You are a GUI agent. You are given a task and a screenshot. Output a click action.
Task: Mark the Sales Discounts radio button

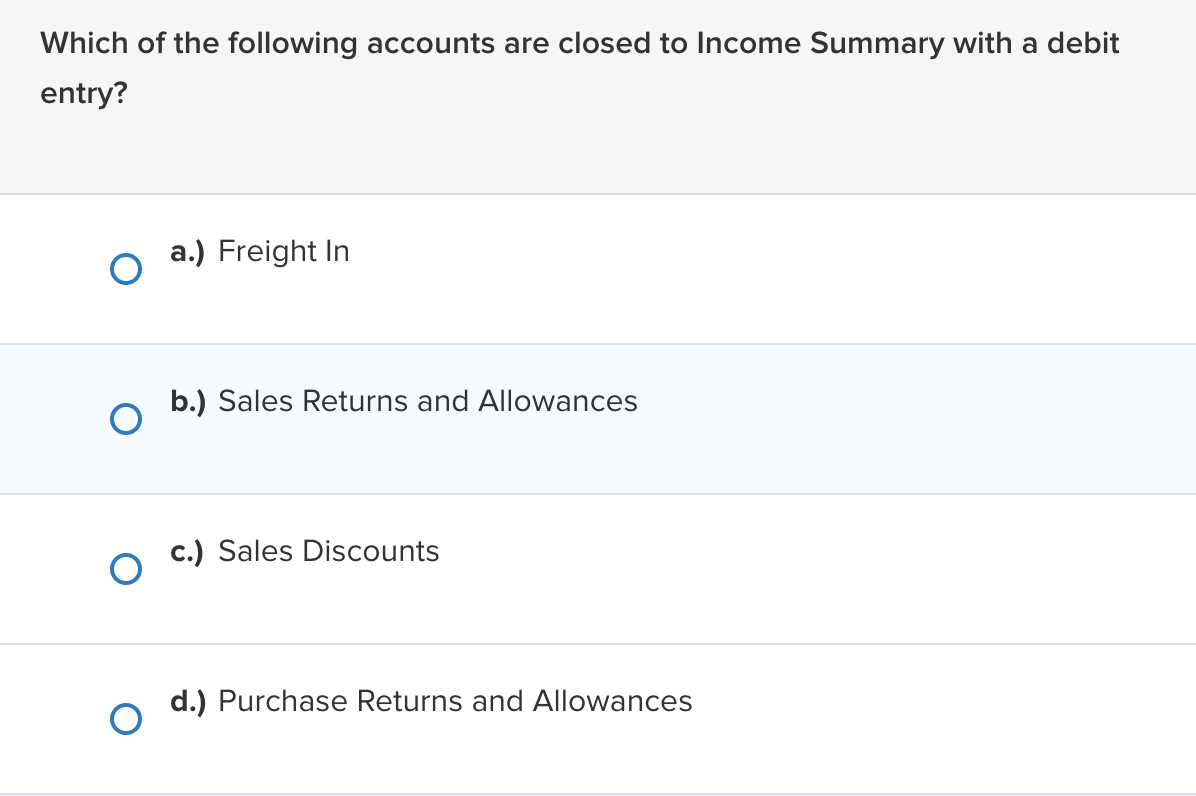[125, 569]
